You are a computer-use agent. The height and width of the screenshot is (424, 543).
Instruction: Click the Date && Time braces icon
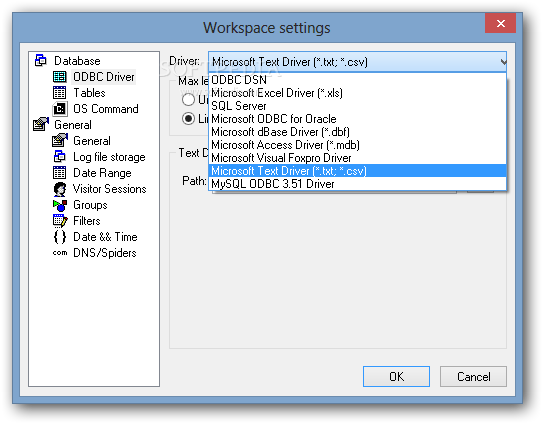60,237
